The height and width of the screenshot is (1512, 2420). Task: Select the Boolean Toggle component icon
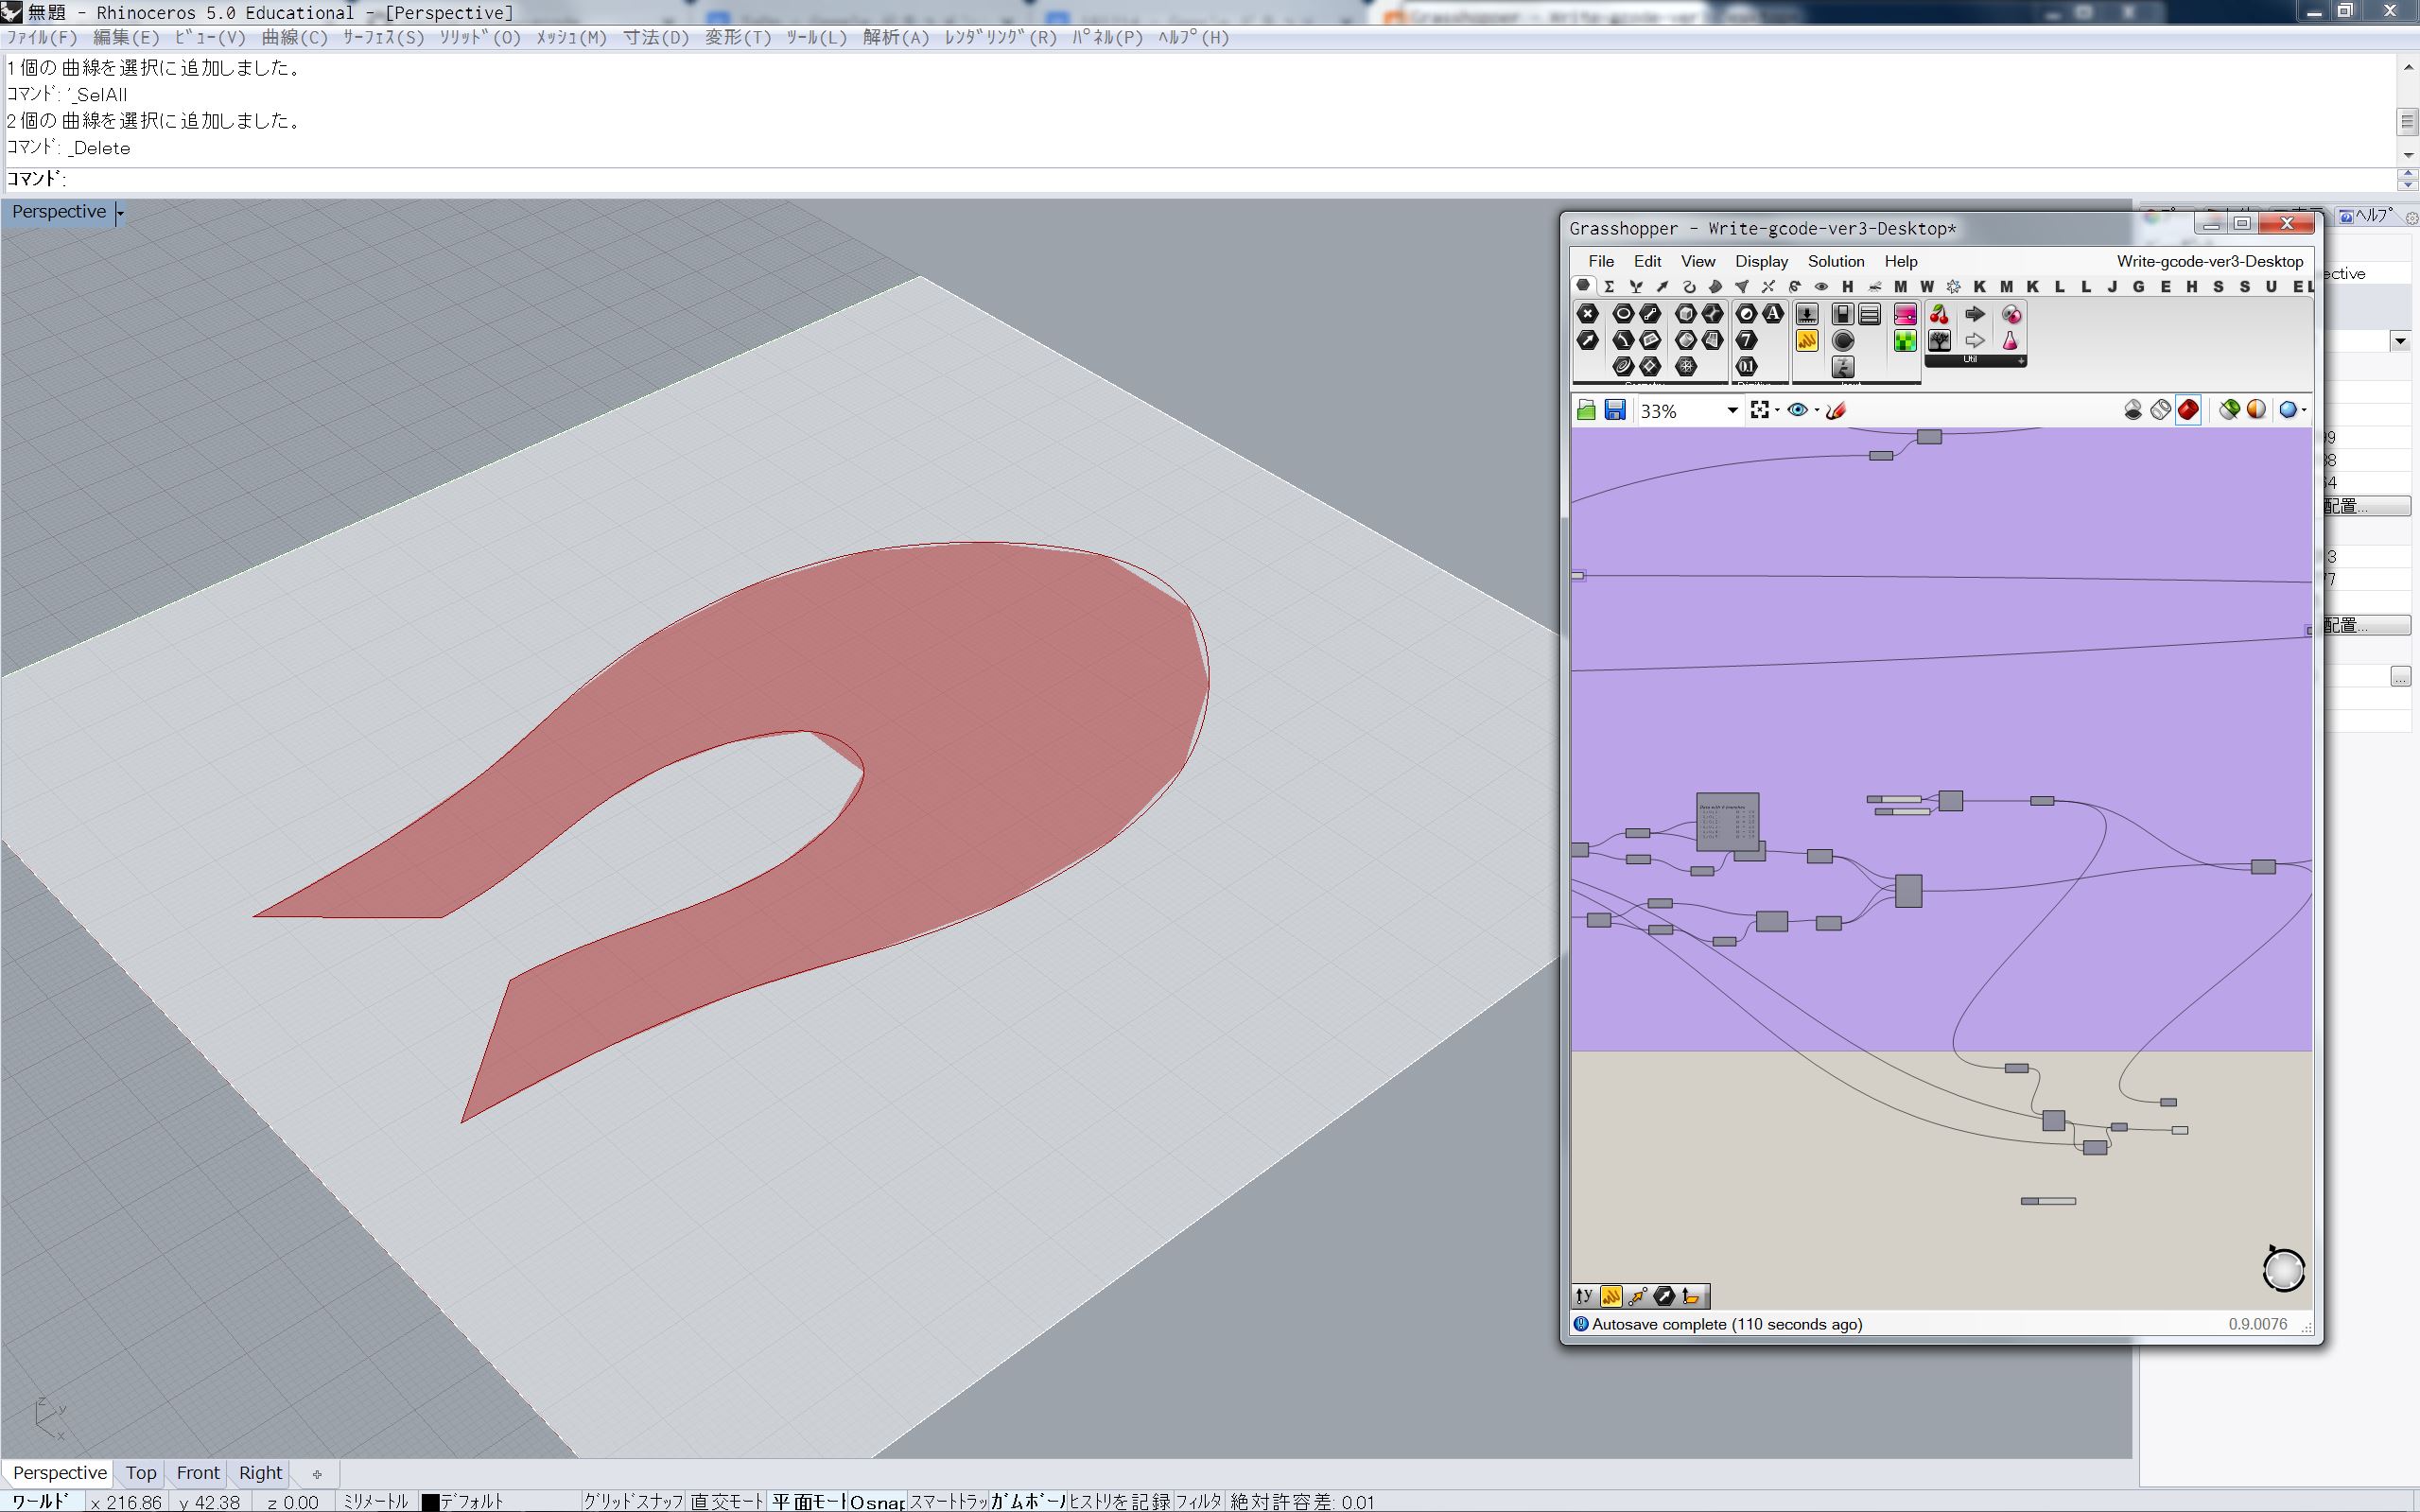[1842, 314]
